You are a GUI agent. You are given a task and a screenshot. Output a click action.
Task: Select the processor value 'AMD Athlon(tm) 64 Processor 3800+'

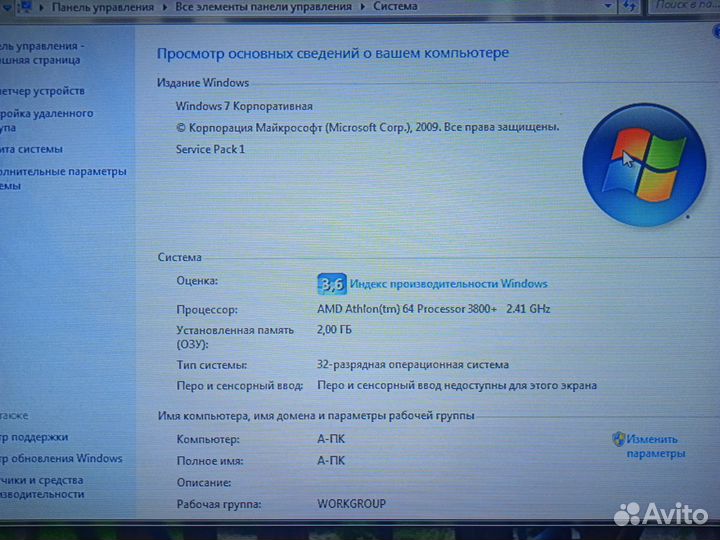coord(407,309)
